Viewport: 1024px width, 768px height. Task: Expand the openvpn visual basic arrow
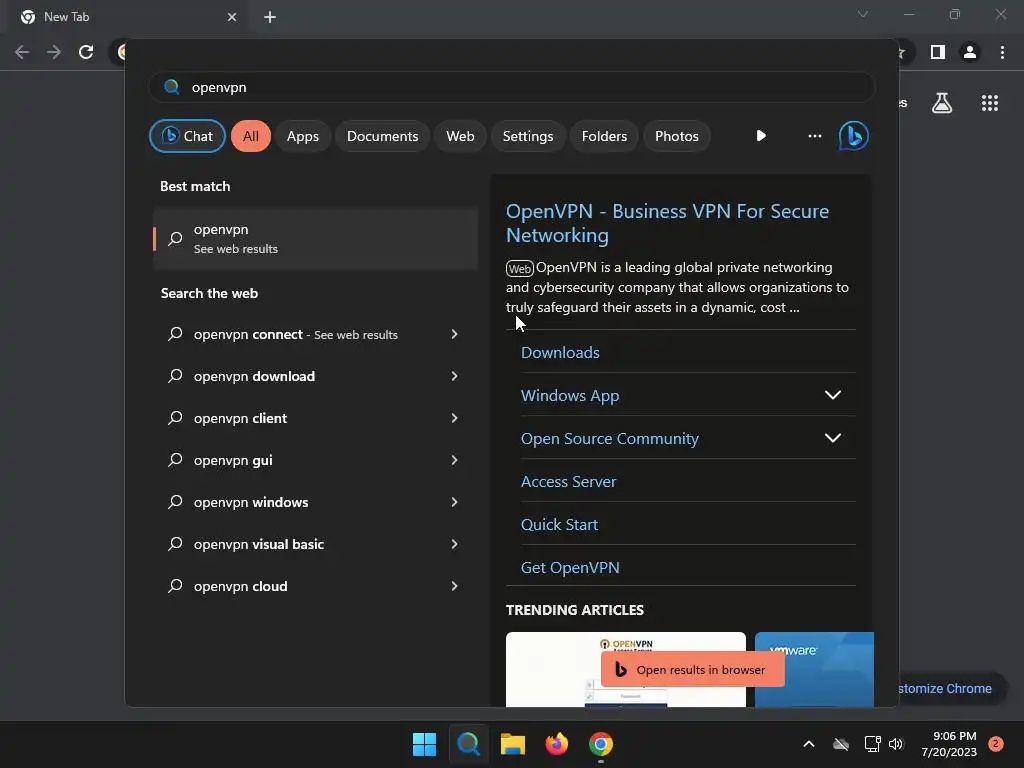454,544
